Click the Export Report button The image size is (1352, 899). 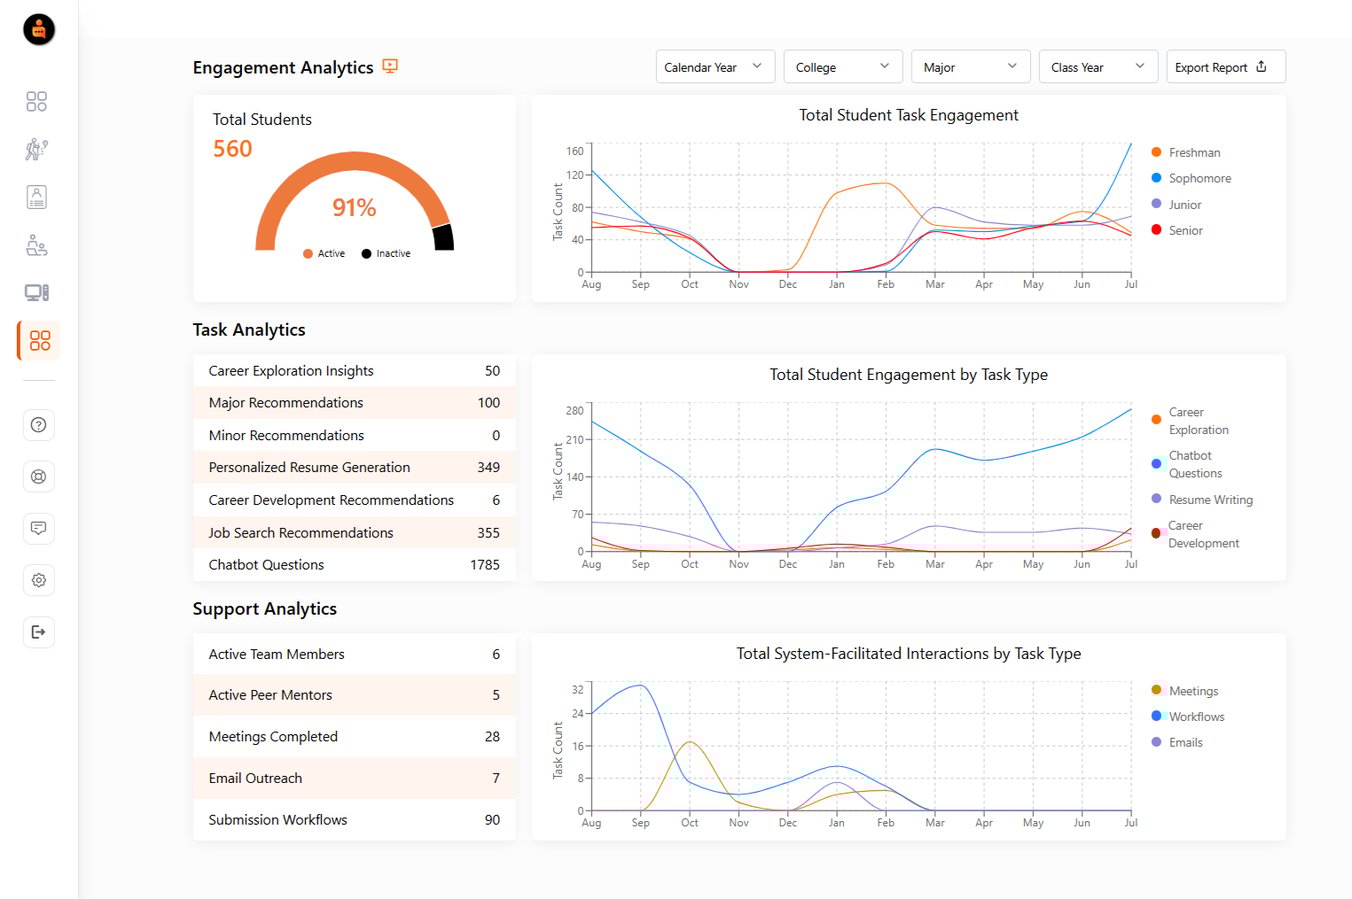(x=1225, y=66)
